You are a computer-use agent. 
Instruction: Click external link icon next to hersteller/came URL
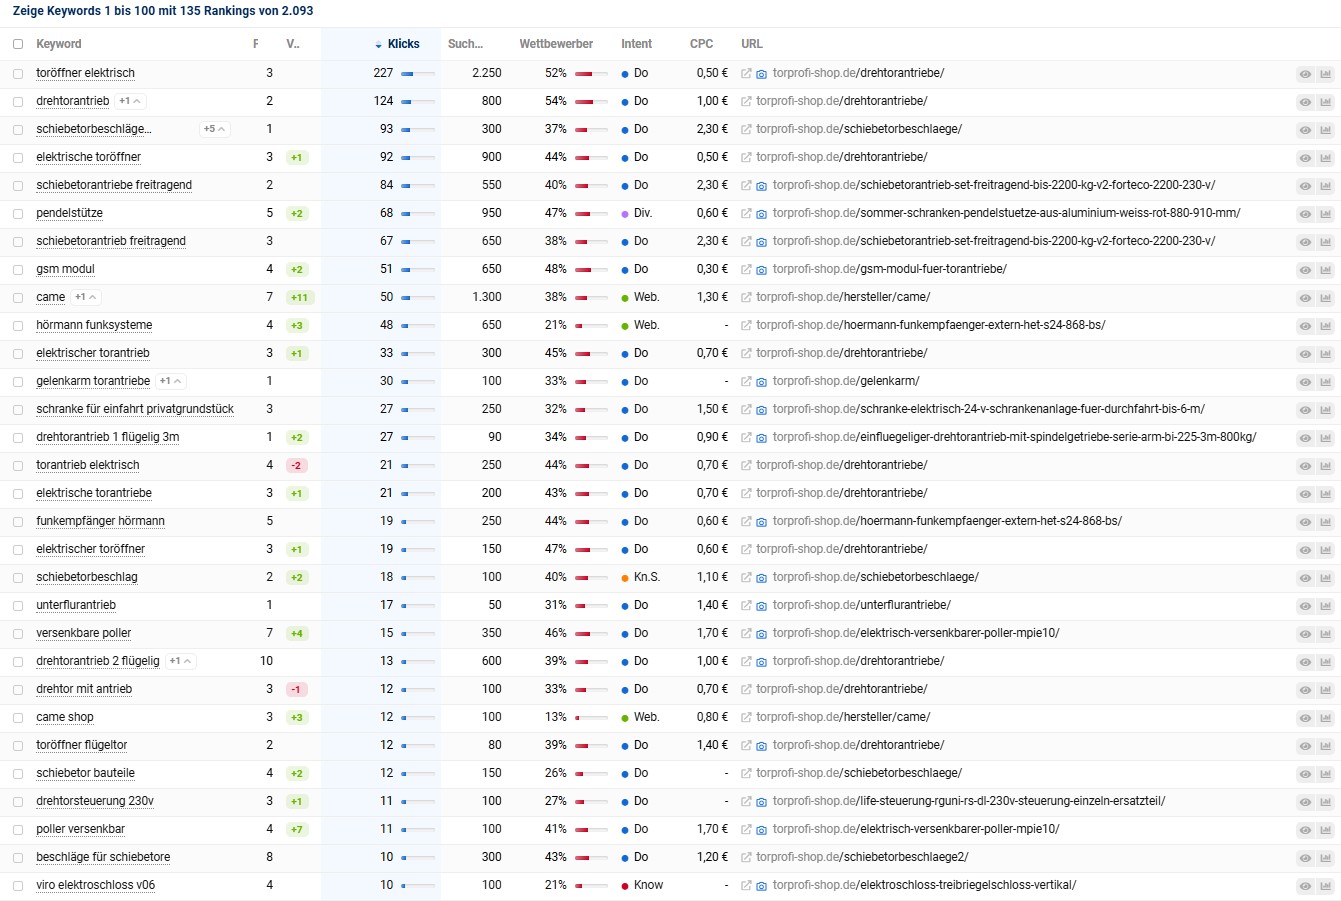[744, 297]
